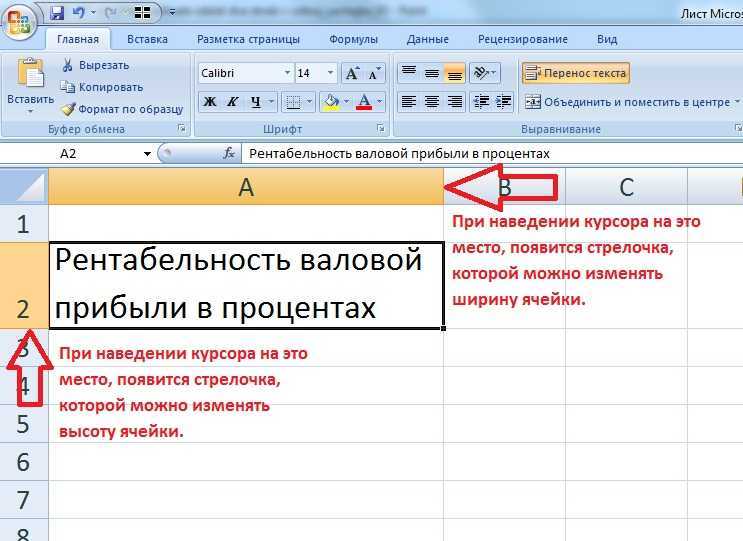
Task: Open the Вид tab
Action: 607,39
